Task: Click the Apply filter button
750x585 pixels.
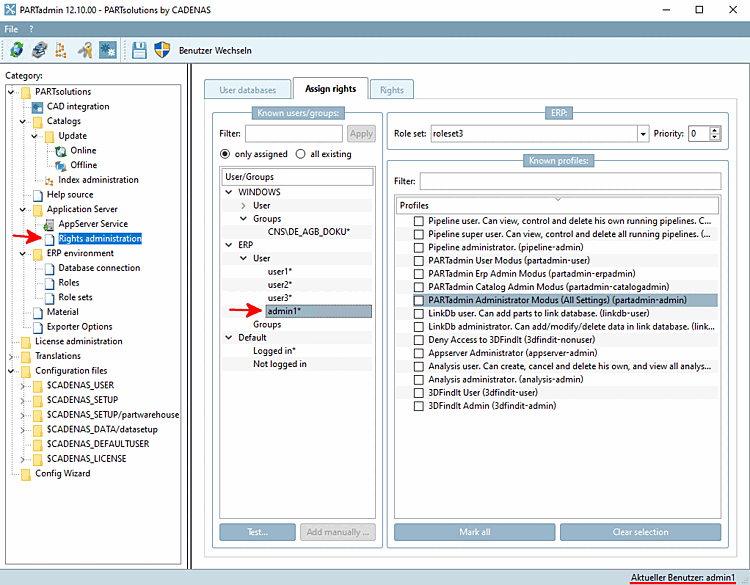Action: [x=361, y=134]
